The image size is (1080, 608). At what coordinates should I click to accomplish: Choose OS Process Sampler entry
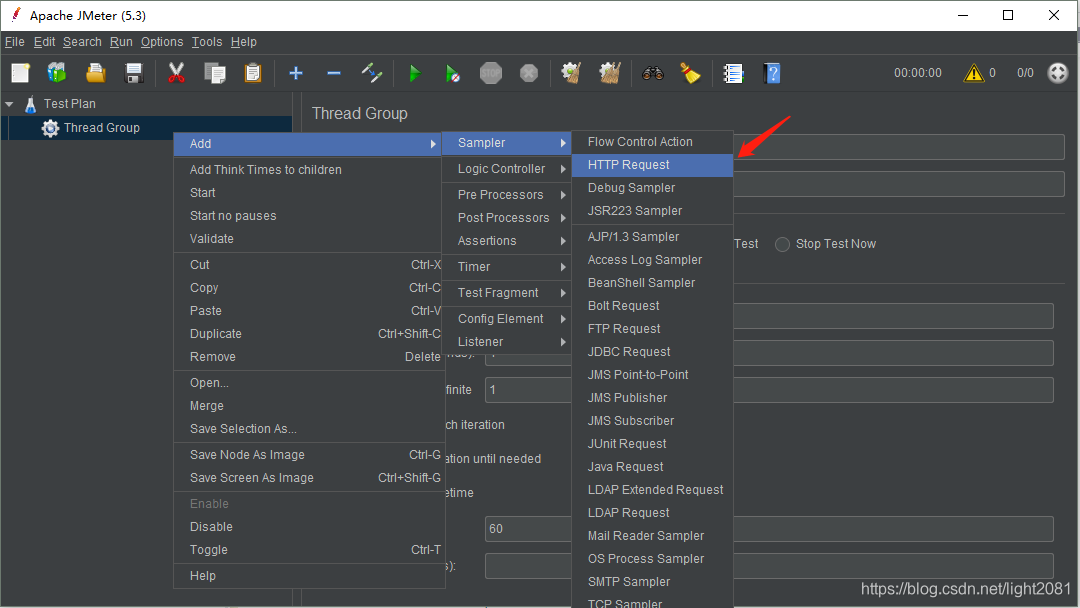pyautogui.click(x=652, y=559)
